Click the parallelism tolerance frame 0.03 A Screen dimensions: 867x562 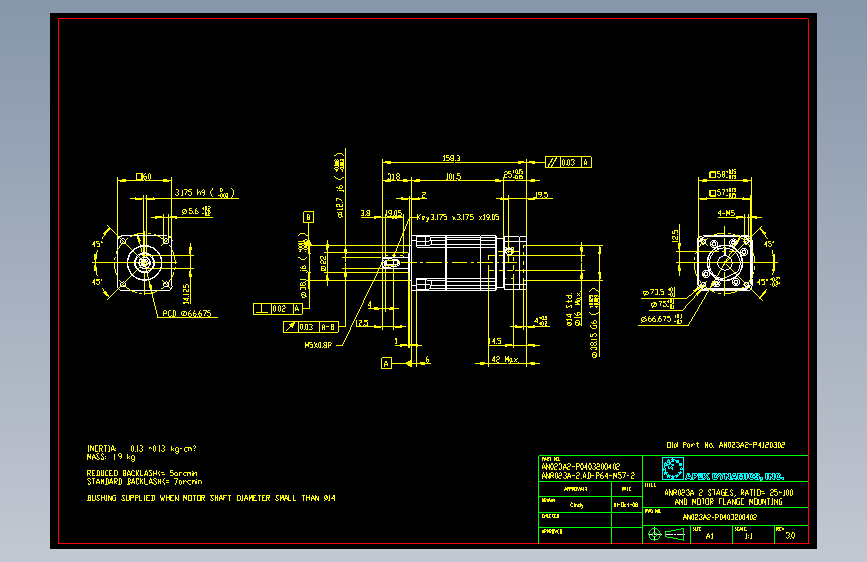(568, 162)
